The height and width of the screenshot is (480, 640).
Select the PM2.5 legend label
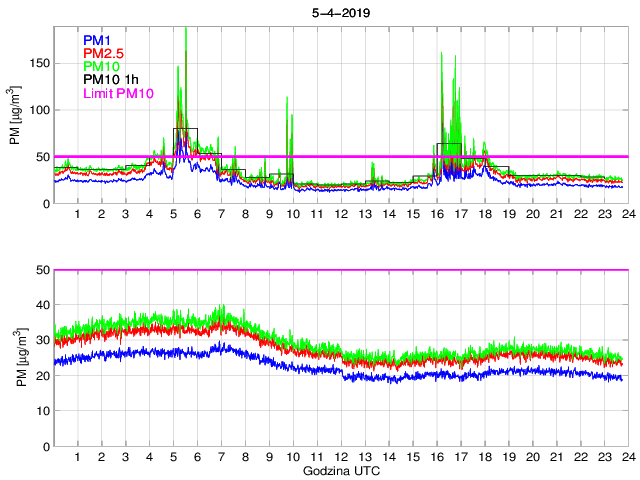[x=102, y=52]
